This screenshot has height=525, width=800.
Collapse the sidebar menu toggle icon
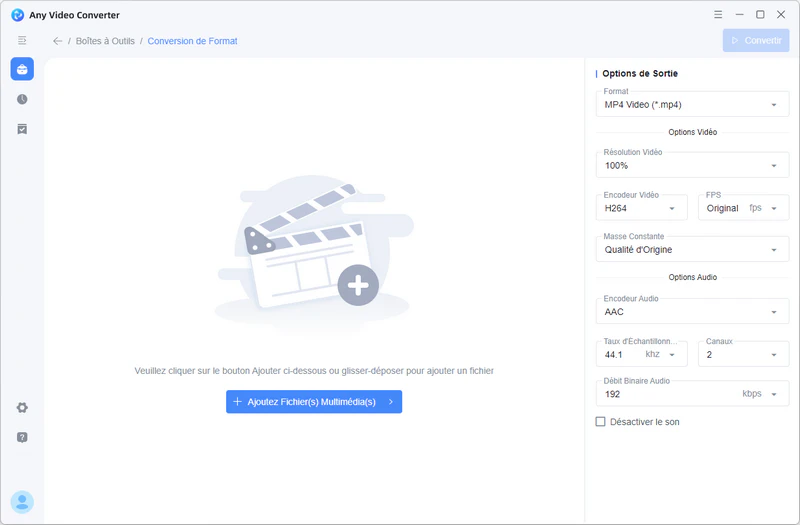[x=22, y=40]
